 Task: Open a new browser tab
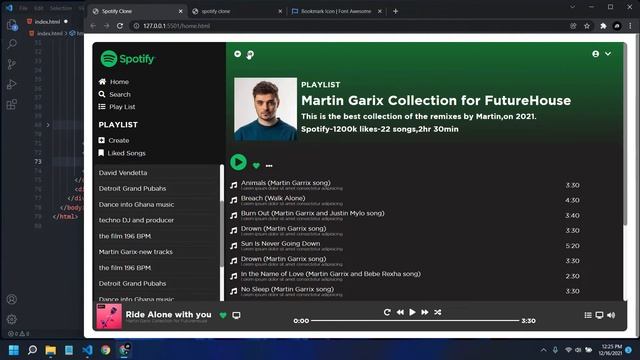[x=395, y=11]
